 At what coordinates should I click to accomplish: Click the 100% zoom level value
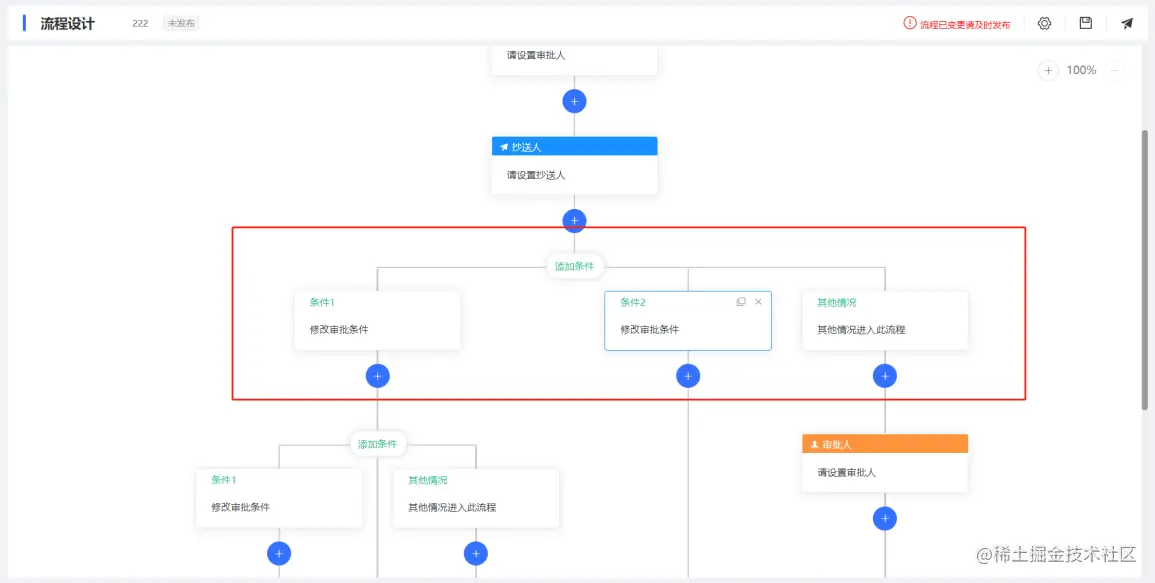pyautogui.click(x=1081, y=71)
